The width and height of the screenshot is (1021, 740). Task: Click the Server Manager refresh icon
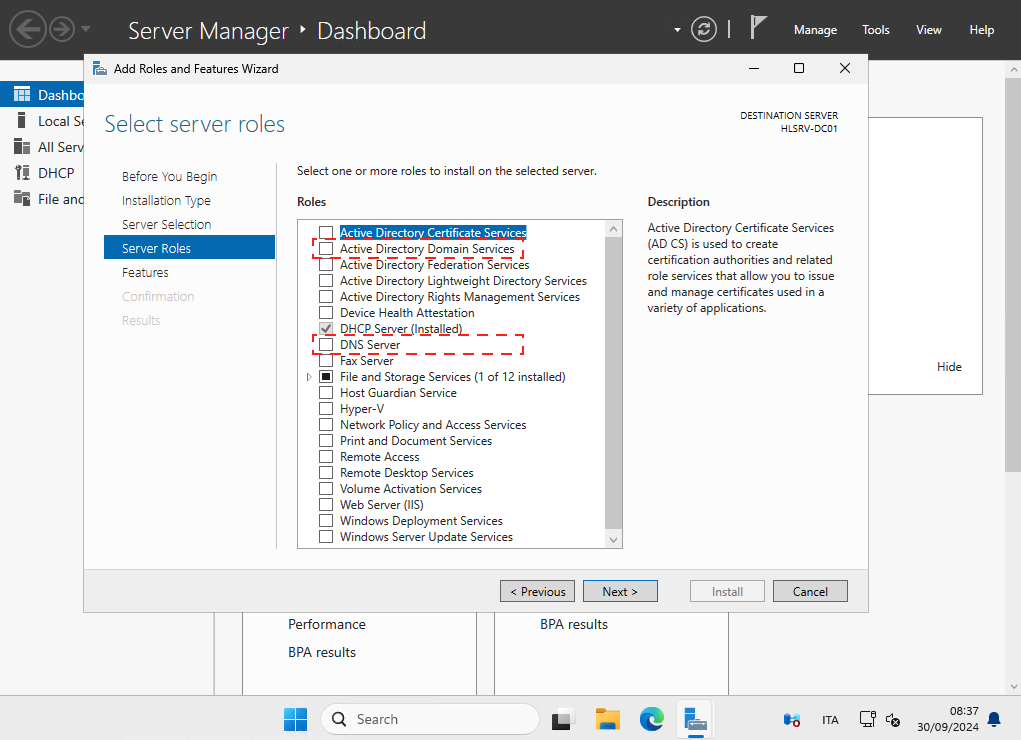pos(705,29)
